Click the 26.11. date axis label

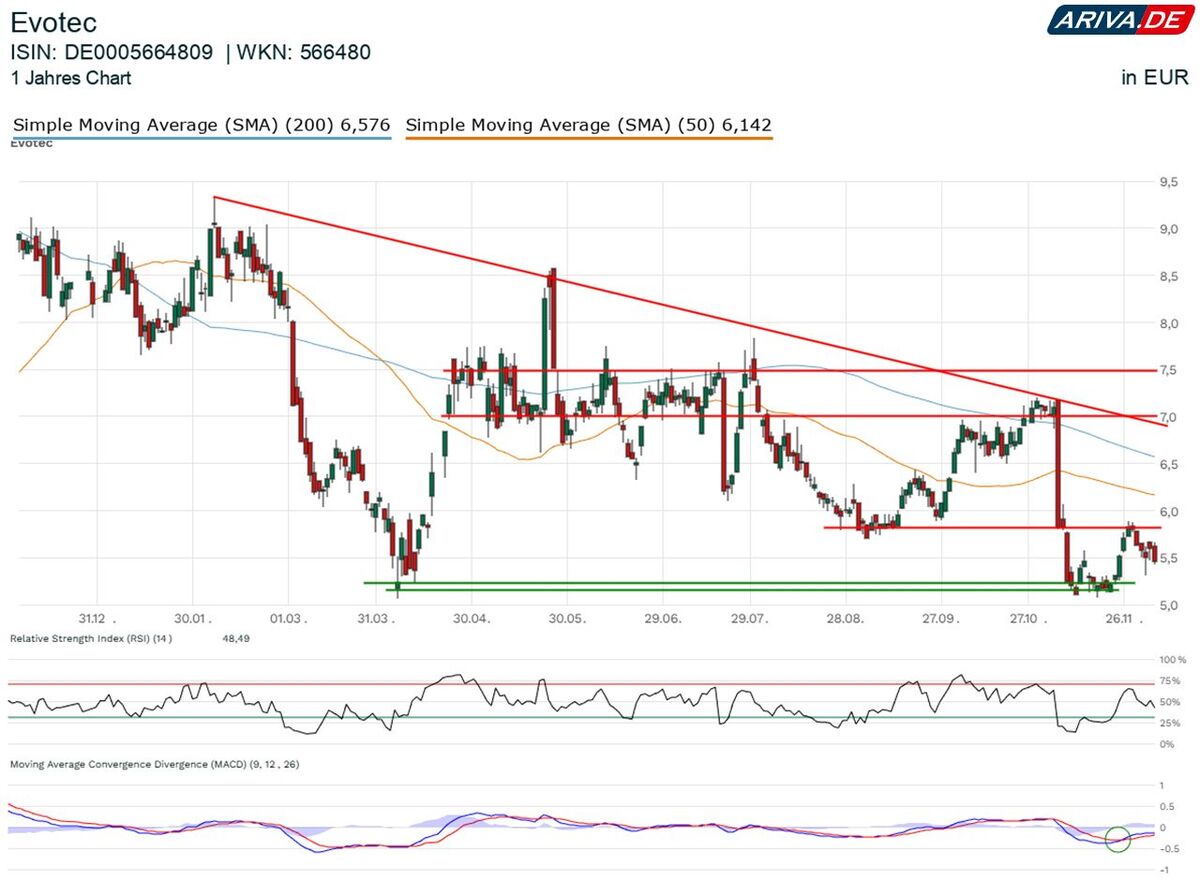(1125, 620)
